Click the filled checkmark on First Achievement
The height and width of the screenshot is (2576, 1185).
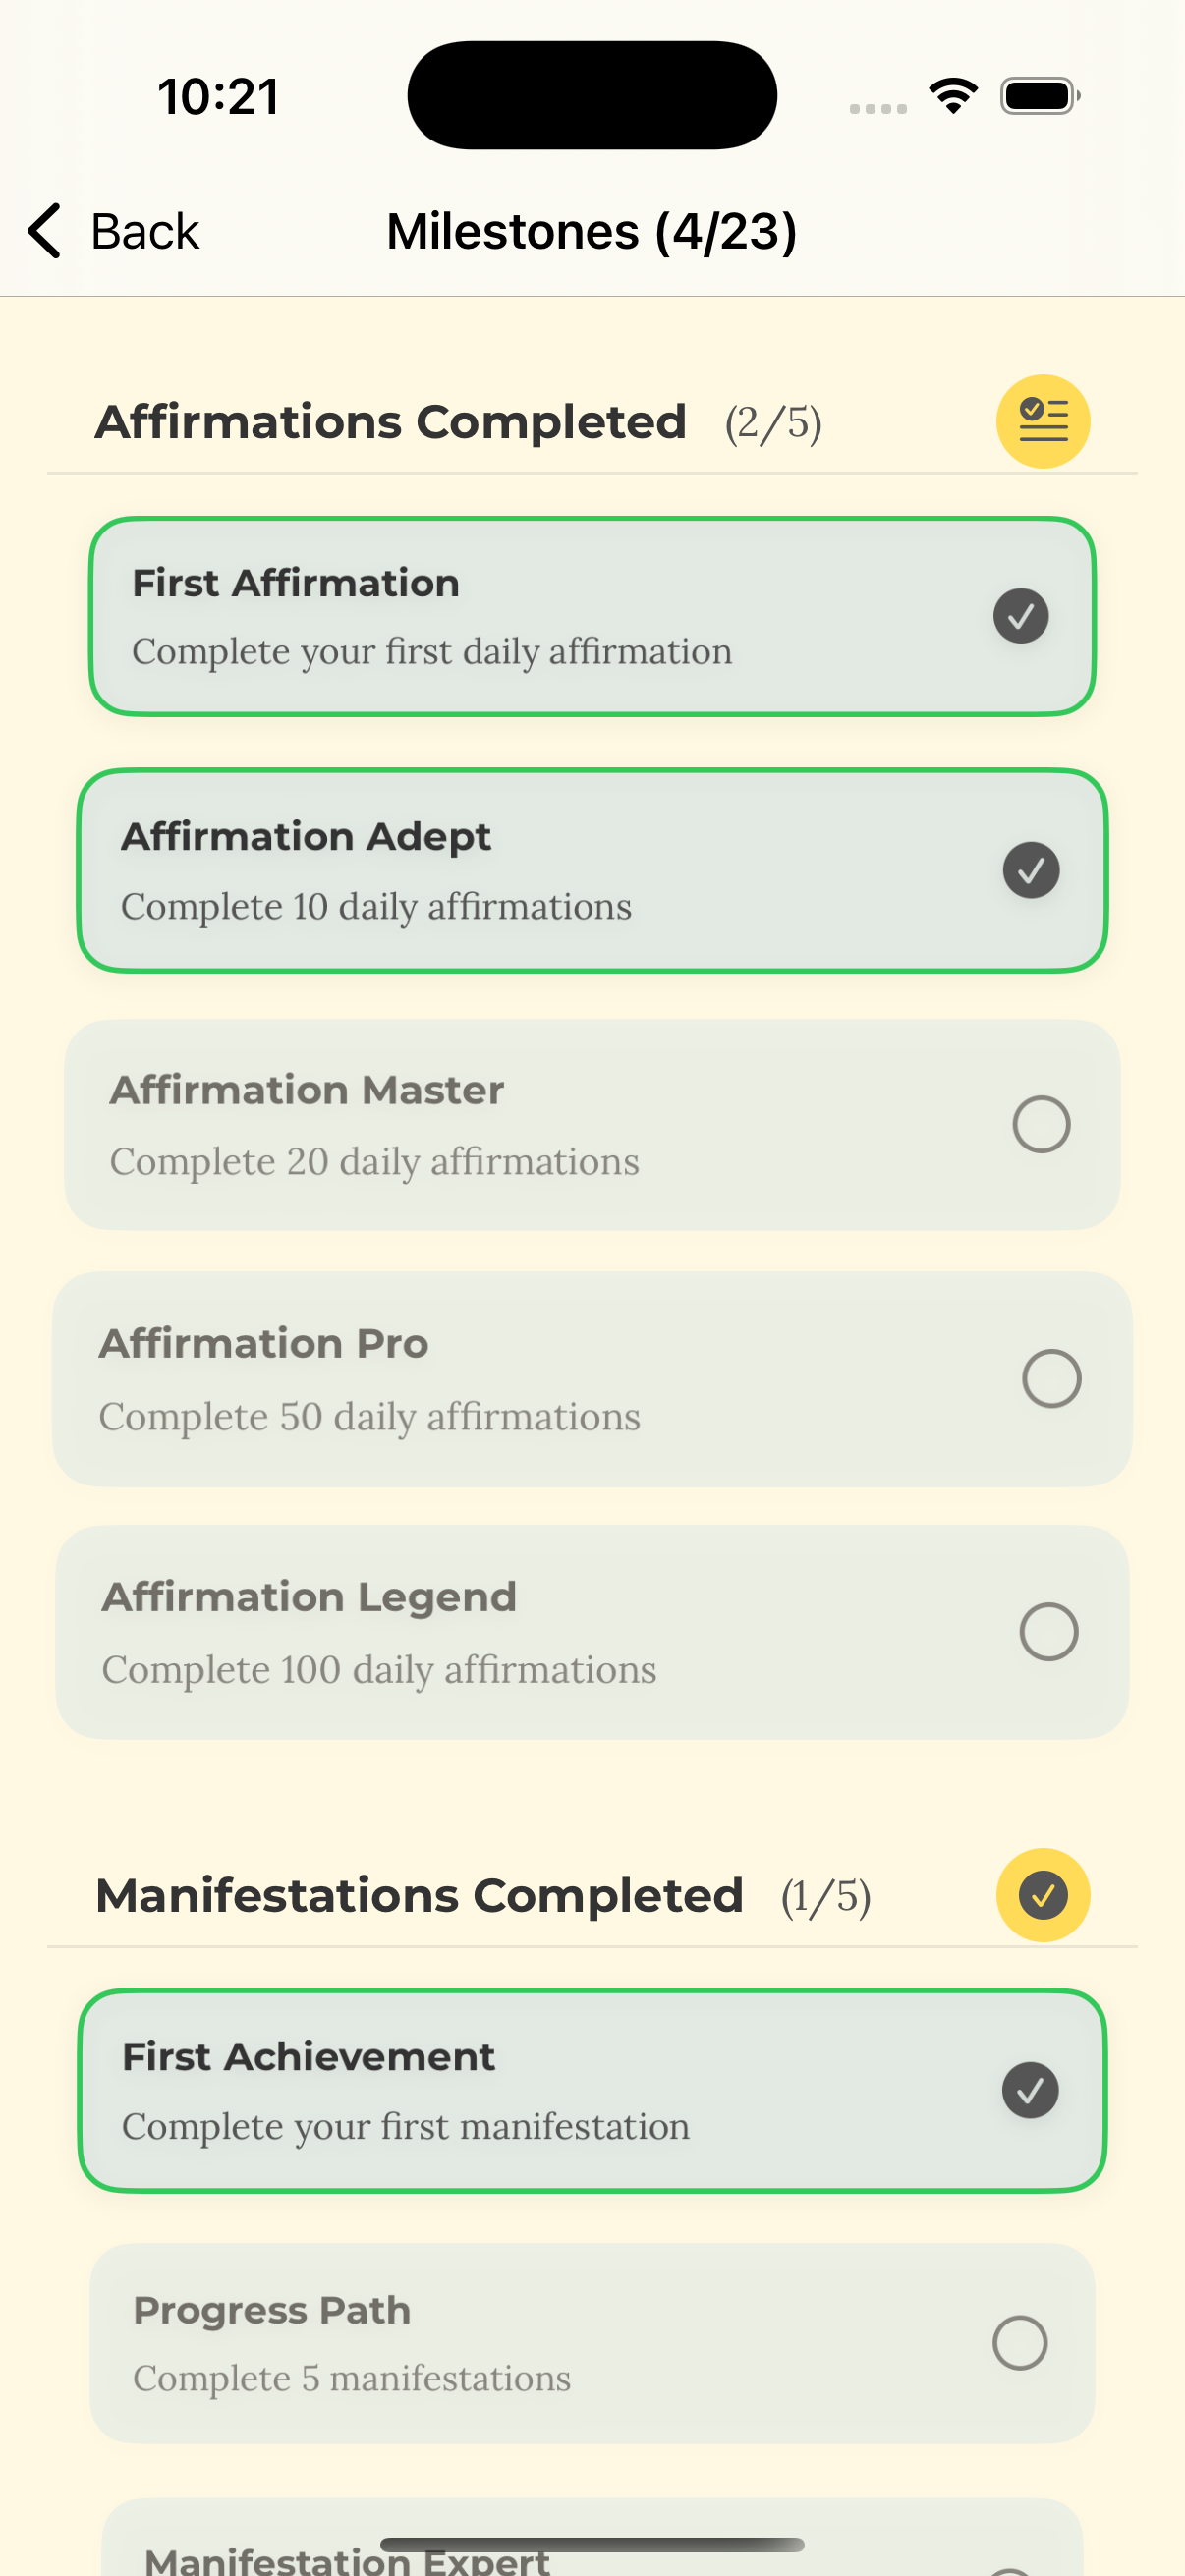[x=1030, y=2090]
